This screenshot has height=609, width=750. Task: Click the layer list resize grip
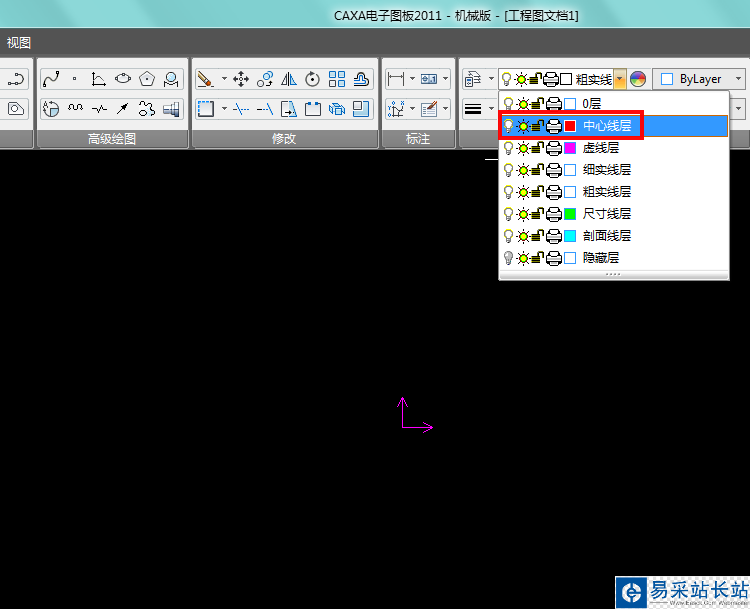coord(614,275)
